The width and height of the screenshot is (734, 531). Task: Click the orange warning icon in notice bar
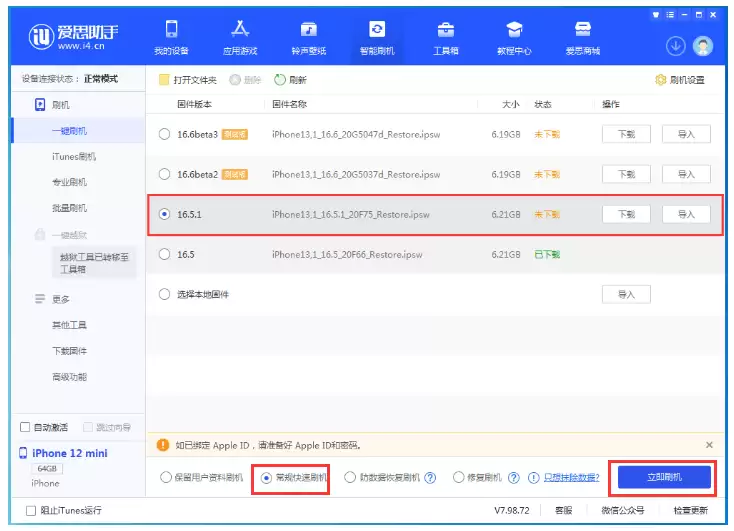163,445
